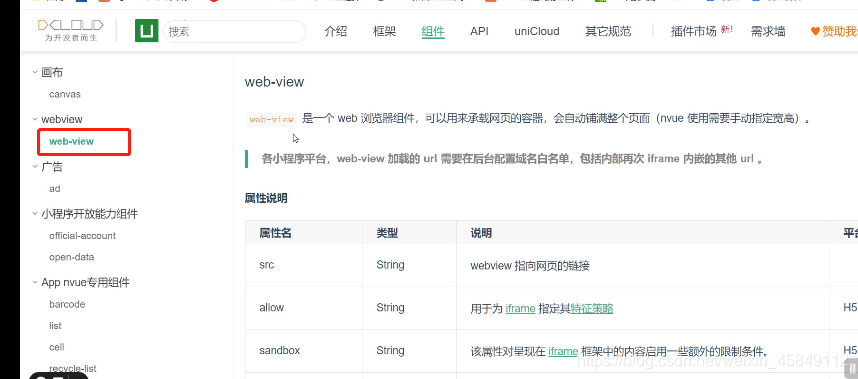Click the heart icon next to 赞助我们

click(815, 32)
